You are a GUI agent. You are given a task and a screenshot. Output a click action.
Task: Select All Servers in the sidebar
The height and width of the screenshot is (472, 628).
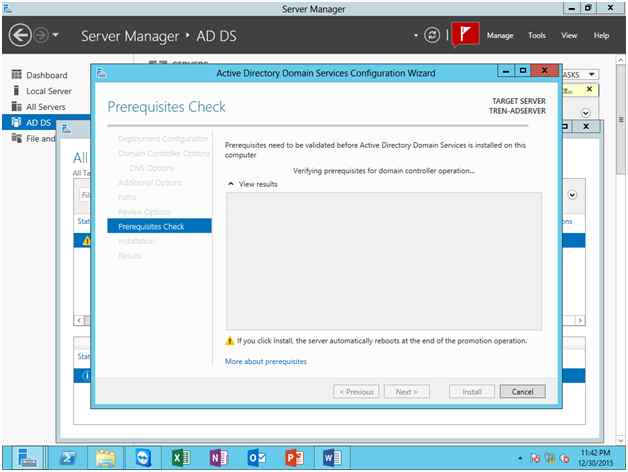[46, 107]
